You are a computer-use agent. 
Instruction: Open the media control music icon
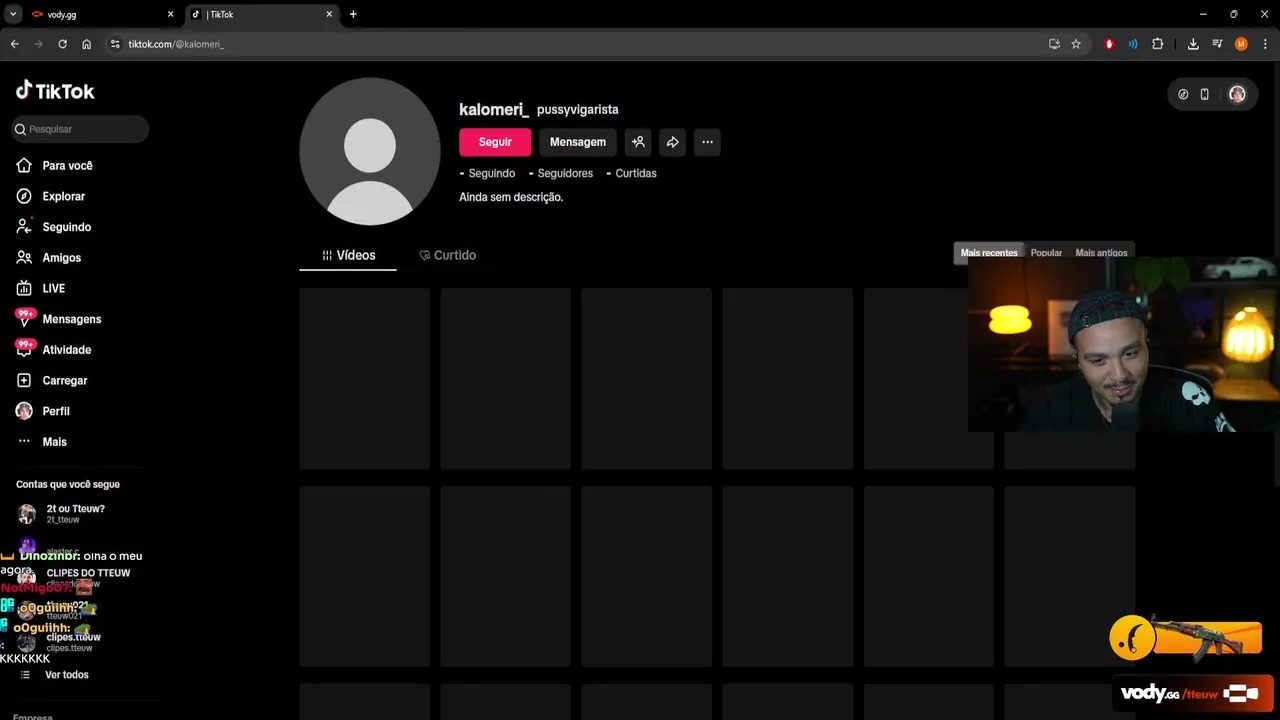point(1217,44)
